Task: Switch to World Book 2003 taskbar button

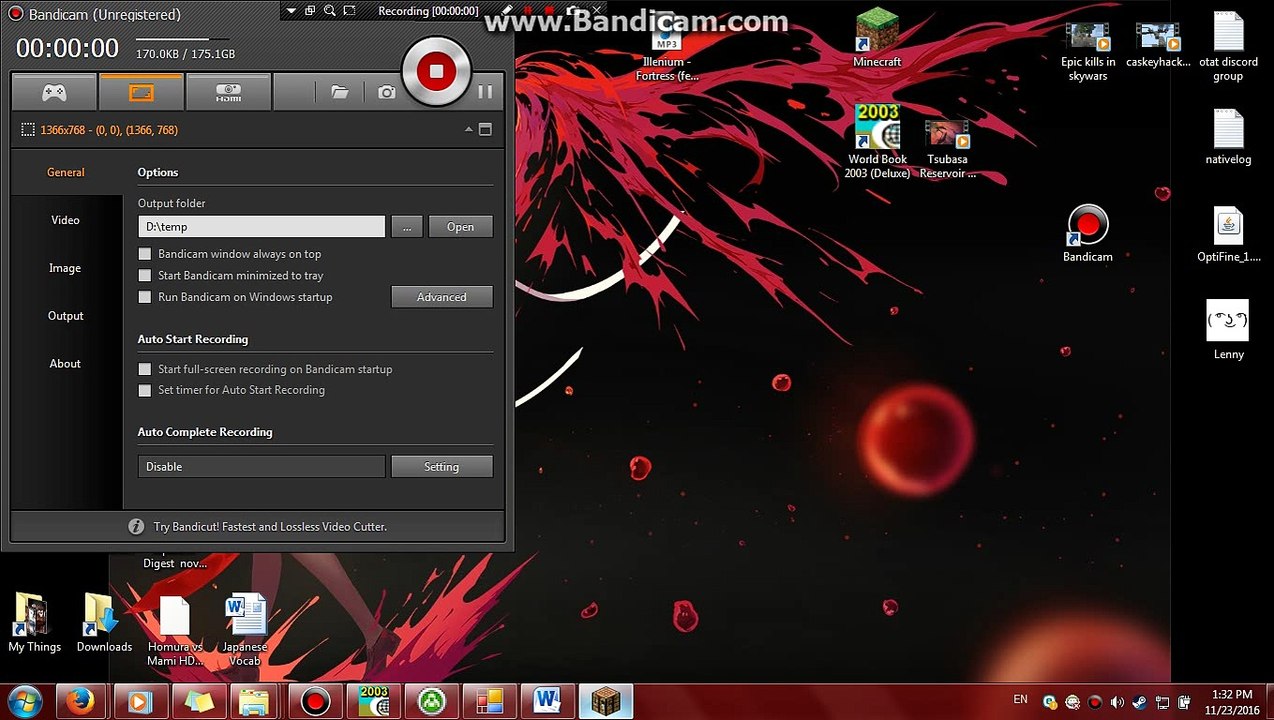Action: coord(373,701)
